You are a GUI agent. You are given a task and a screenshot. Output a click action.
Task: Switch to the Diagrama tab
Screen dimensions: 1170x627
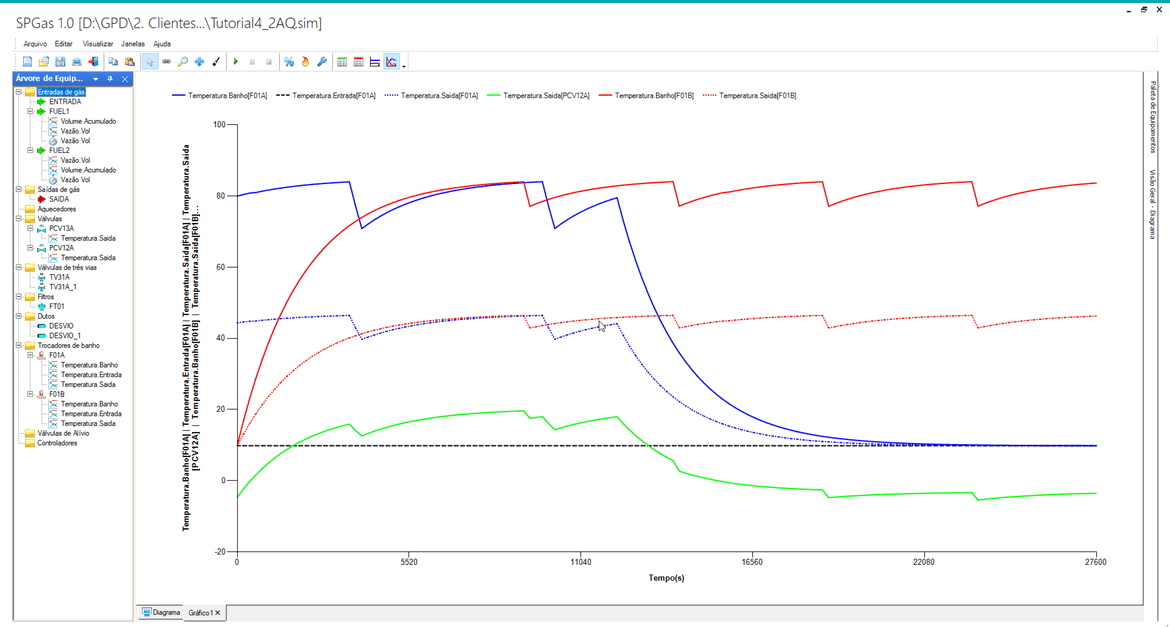pyautogui.click(x=161, y=612)
